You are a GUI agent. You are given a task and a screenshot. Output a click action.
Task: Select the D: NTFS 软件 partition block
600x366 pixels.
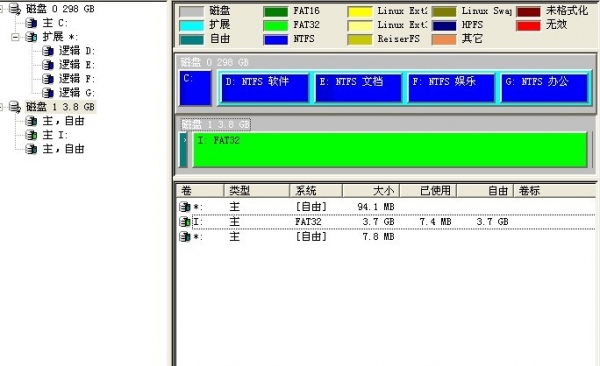tap(265, 88)
